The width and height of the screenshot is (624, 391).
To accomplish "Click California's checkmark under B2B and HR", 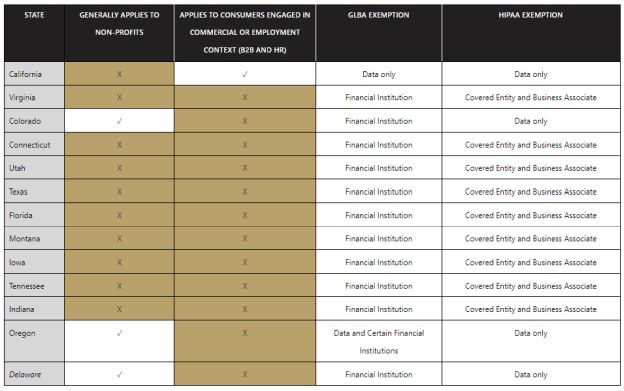I will pyautogui.click(x=245, y=74).
